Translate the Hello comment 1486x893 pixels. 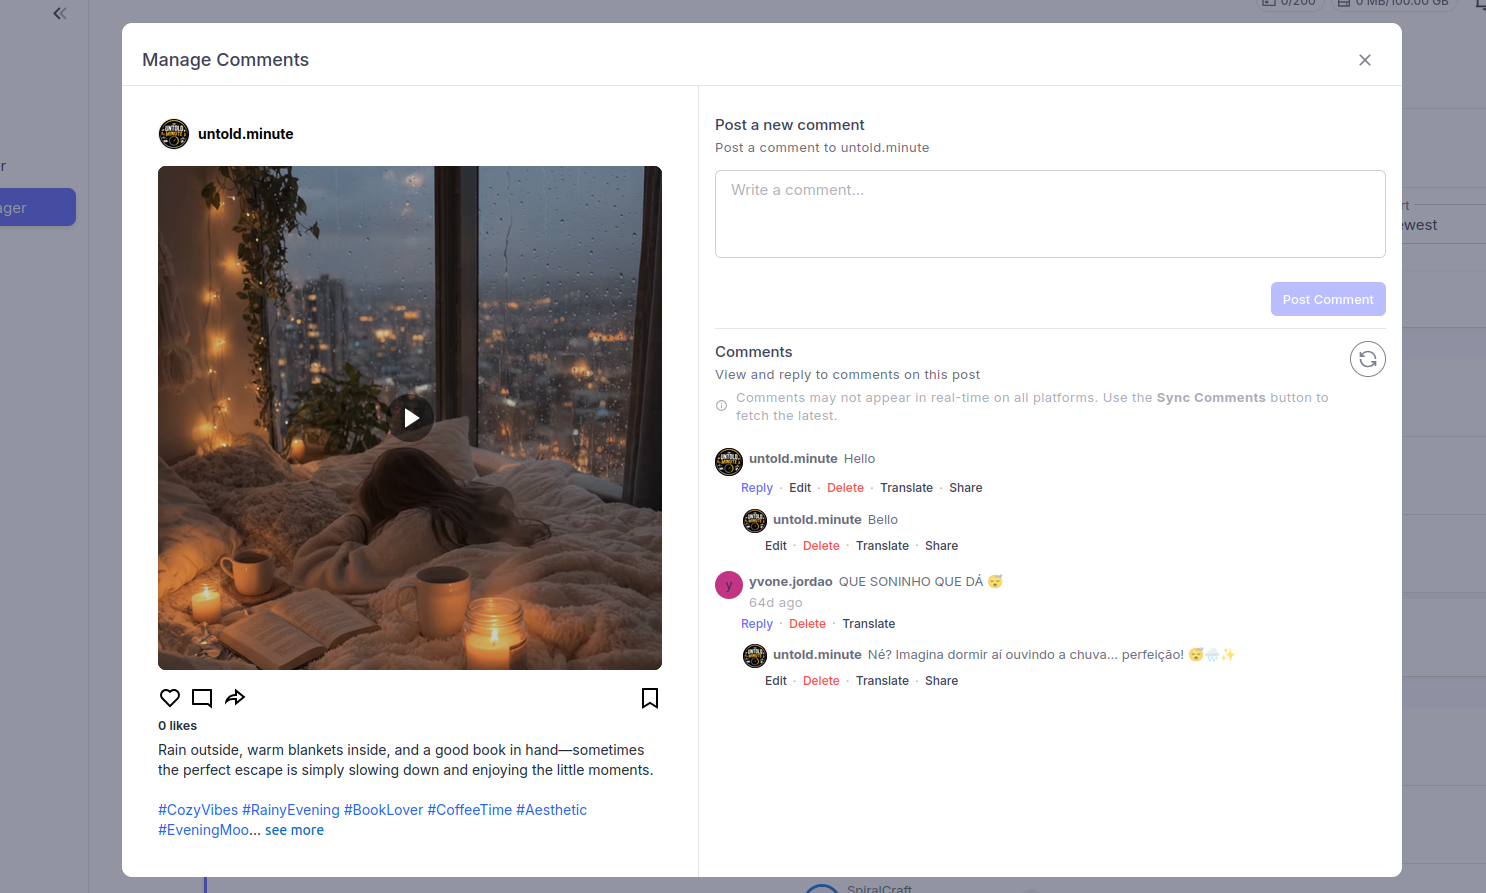point(906,488)
